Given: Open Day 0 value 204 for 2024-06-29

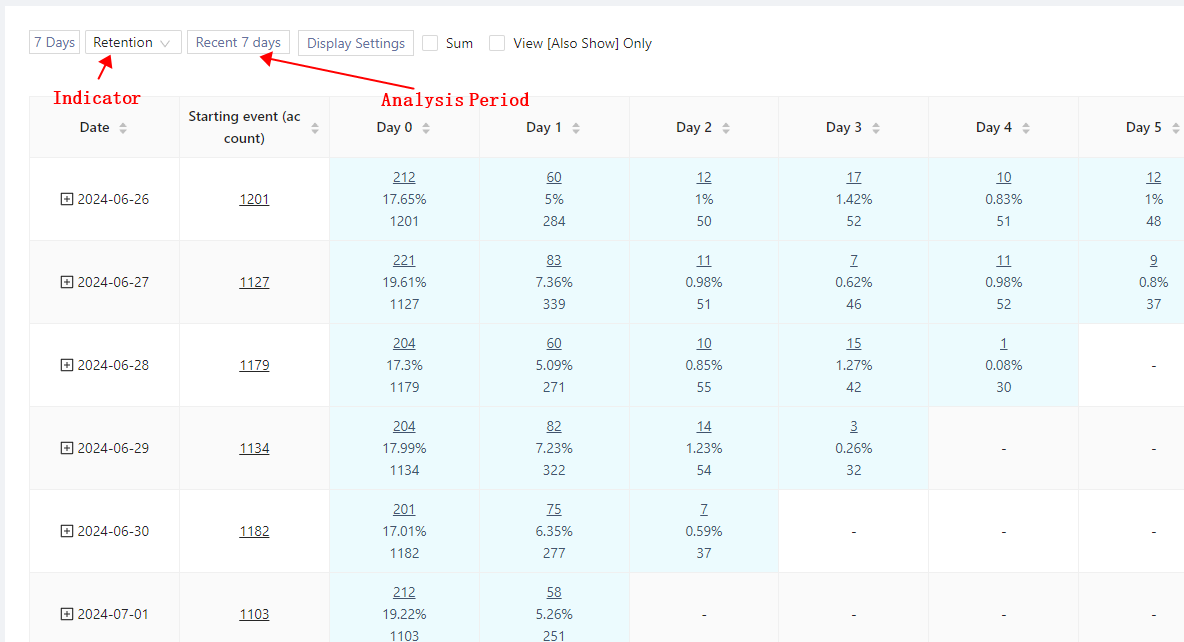Looking at the screenshot, I should 404,426.
